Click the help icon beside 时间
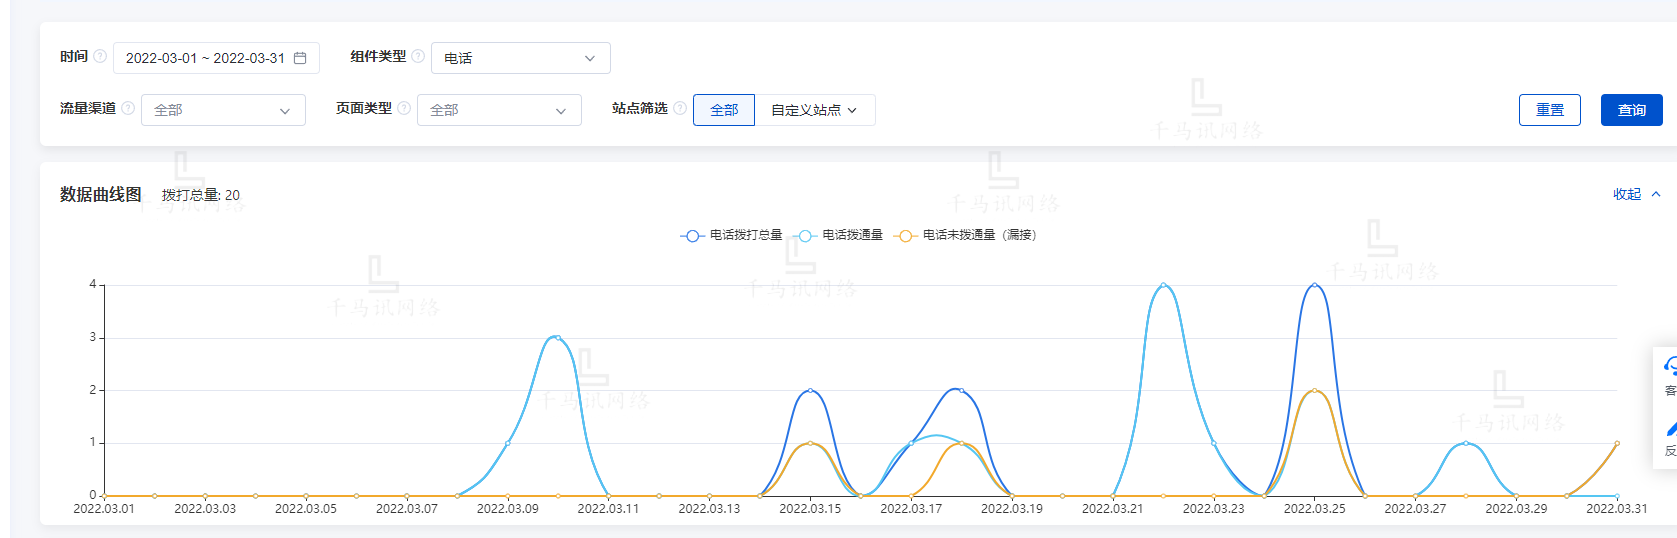 click(100, 56)
